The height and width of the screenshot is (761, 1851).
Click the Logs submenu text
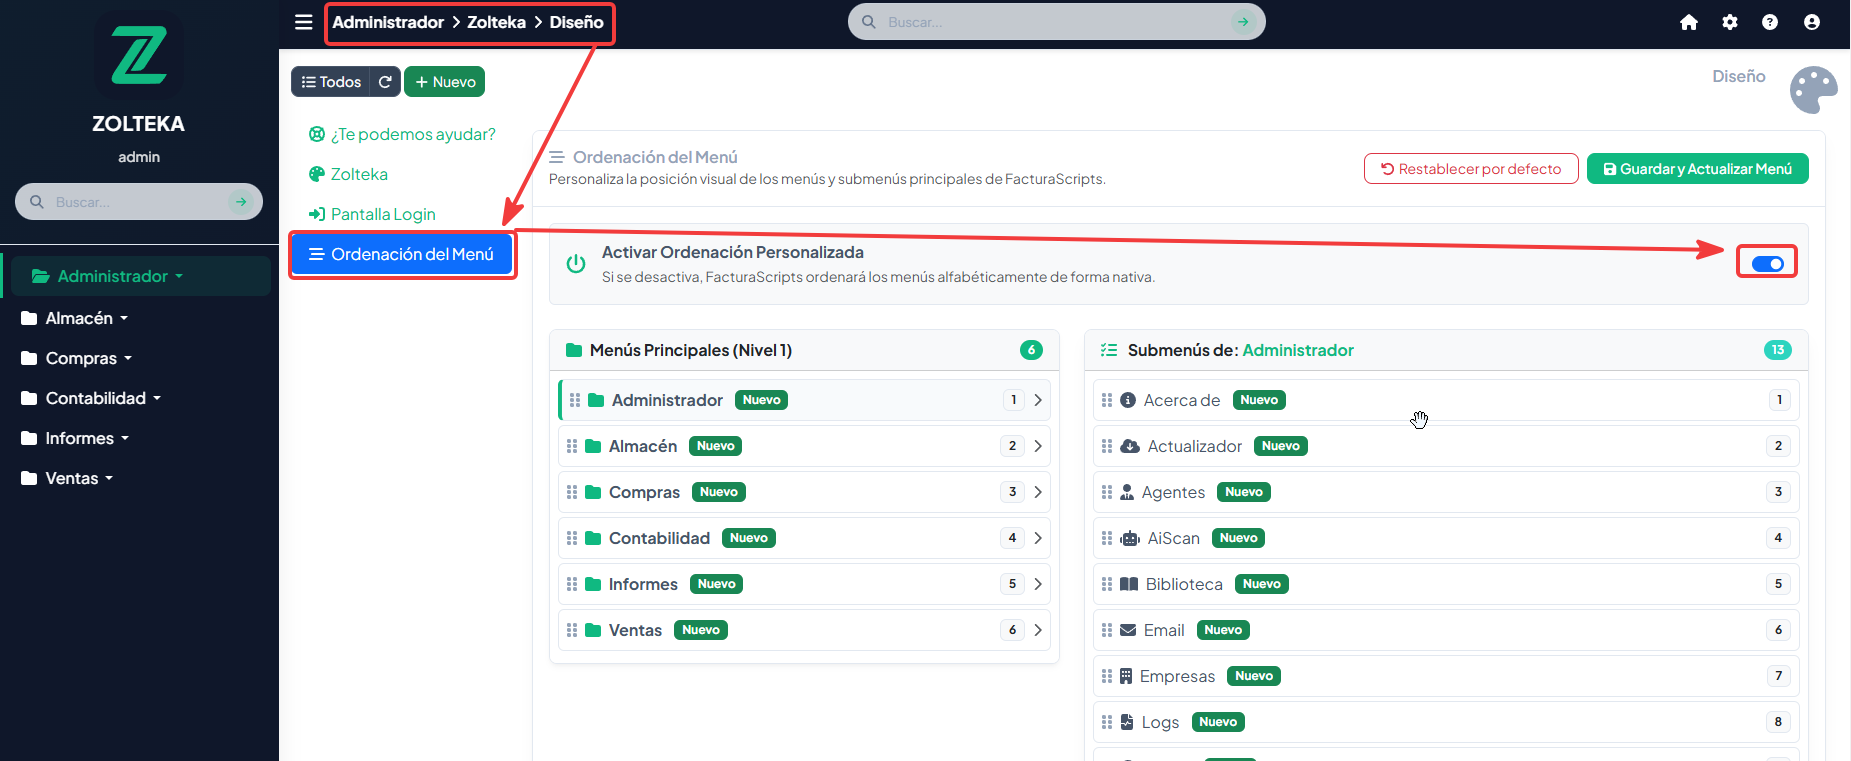1160,722
